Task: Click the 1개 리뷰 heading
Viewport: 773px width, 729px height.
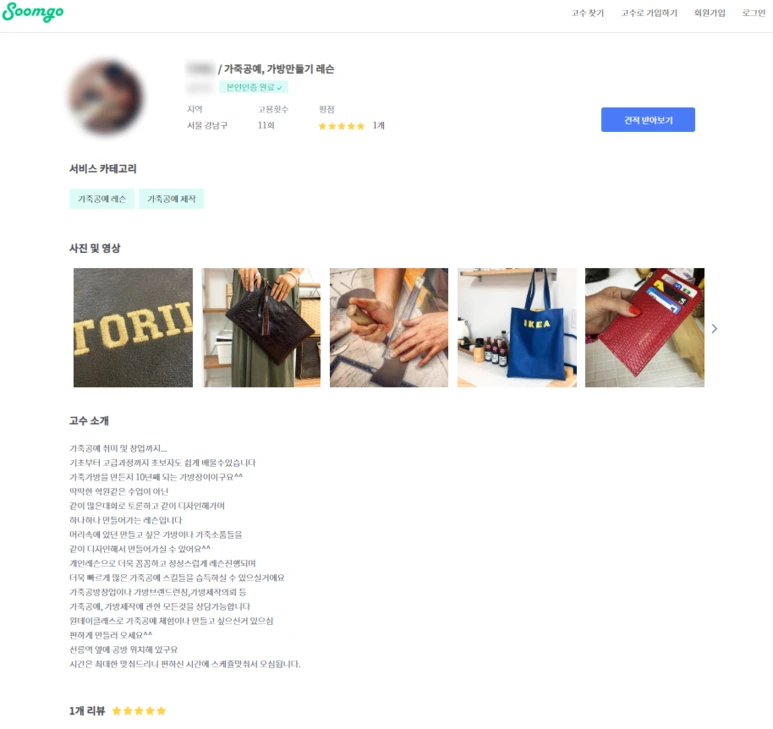Action: tap(87, 711)
